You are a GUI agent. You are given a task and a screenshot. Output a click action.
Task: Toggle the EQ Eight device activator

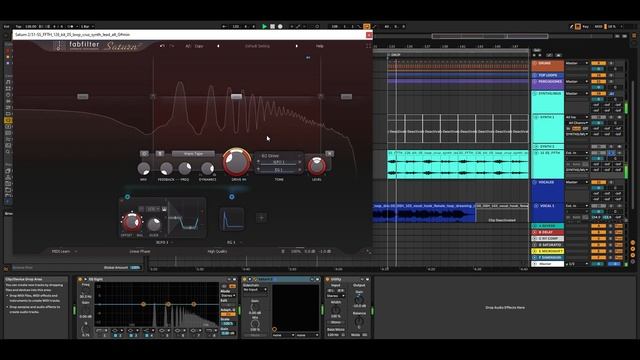(x=80, y=280)
